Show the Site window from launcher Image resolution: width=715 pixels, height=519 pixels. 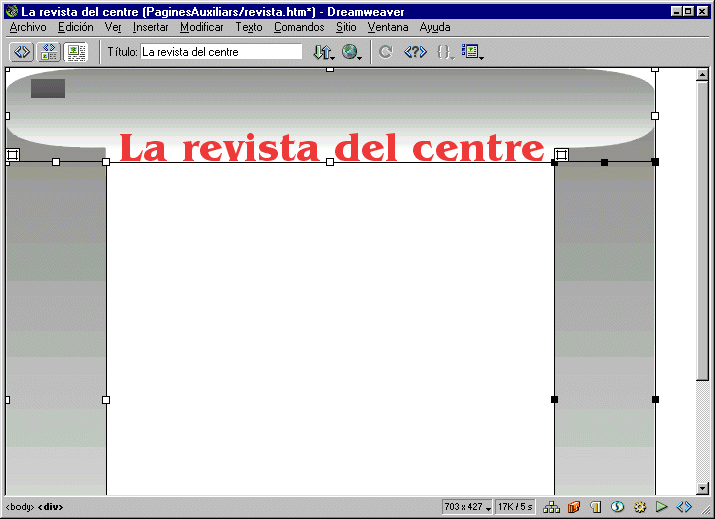pos(552,507)
